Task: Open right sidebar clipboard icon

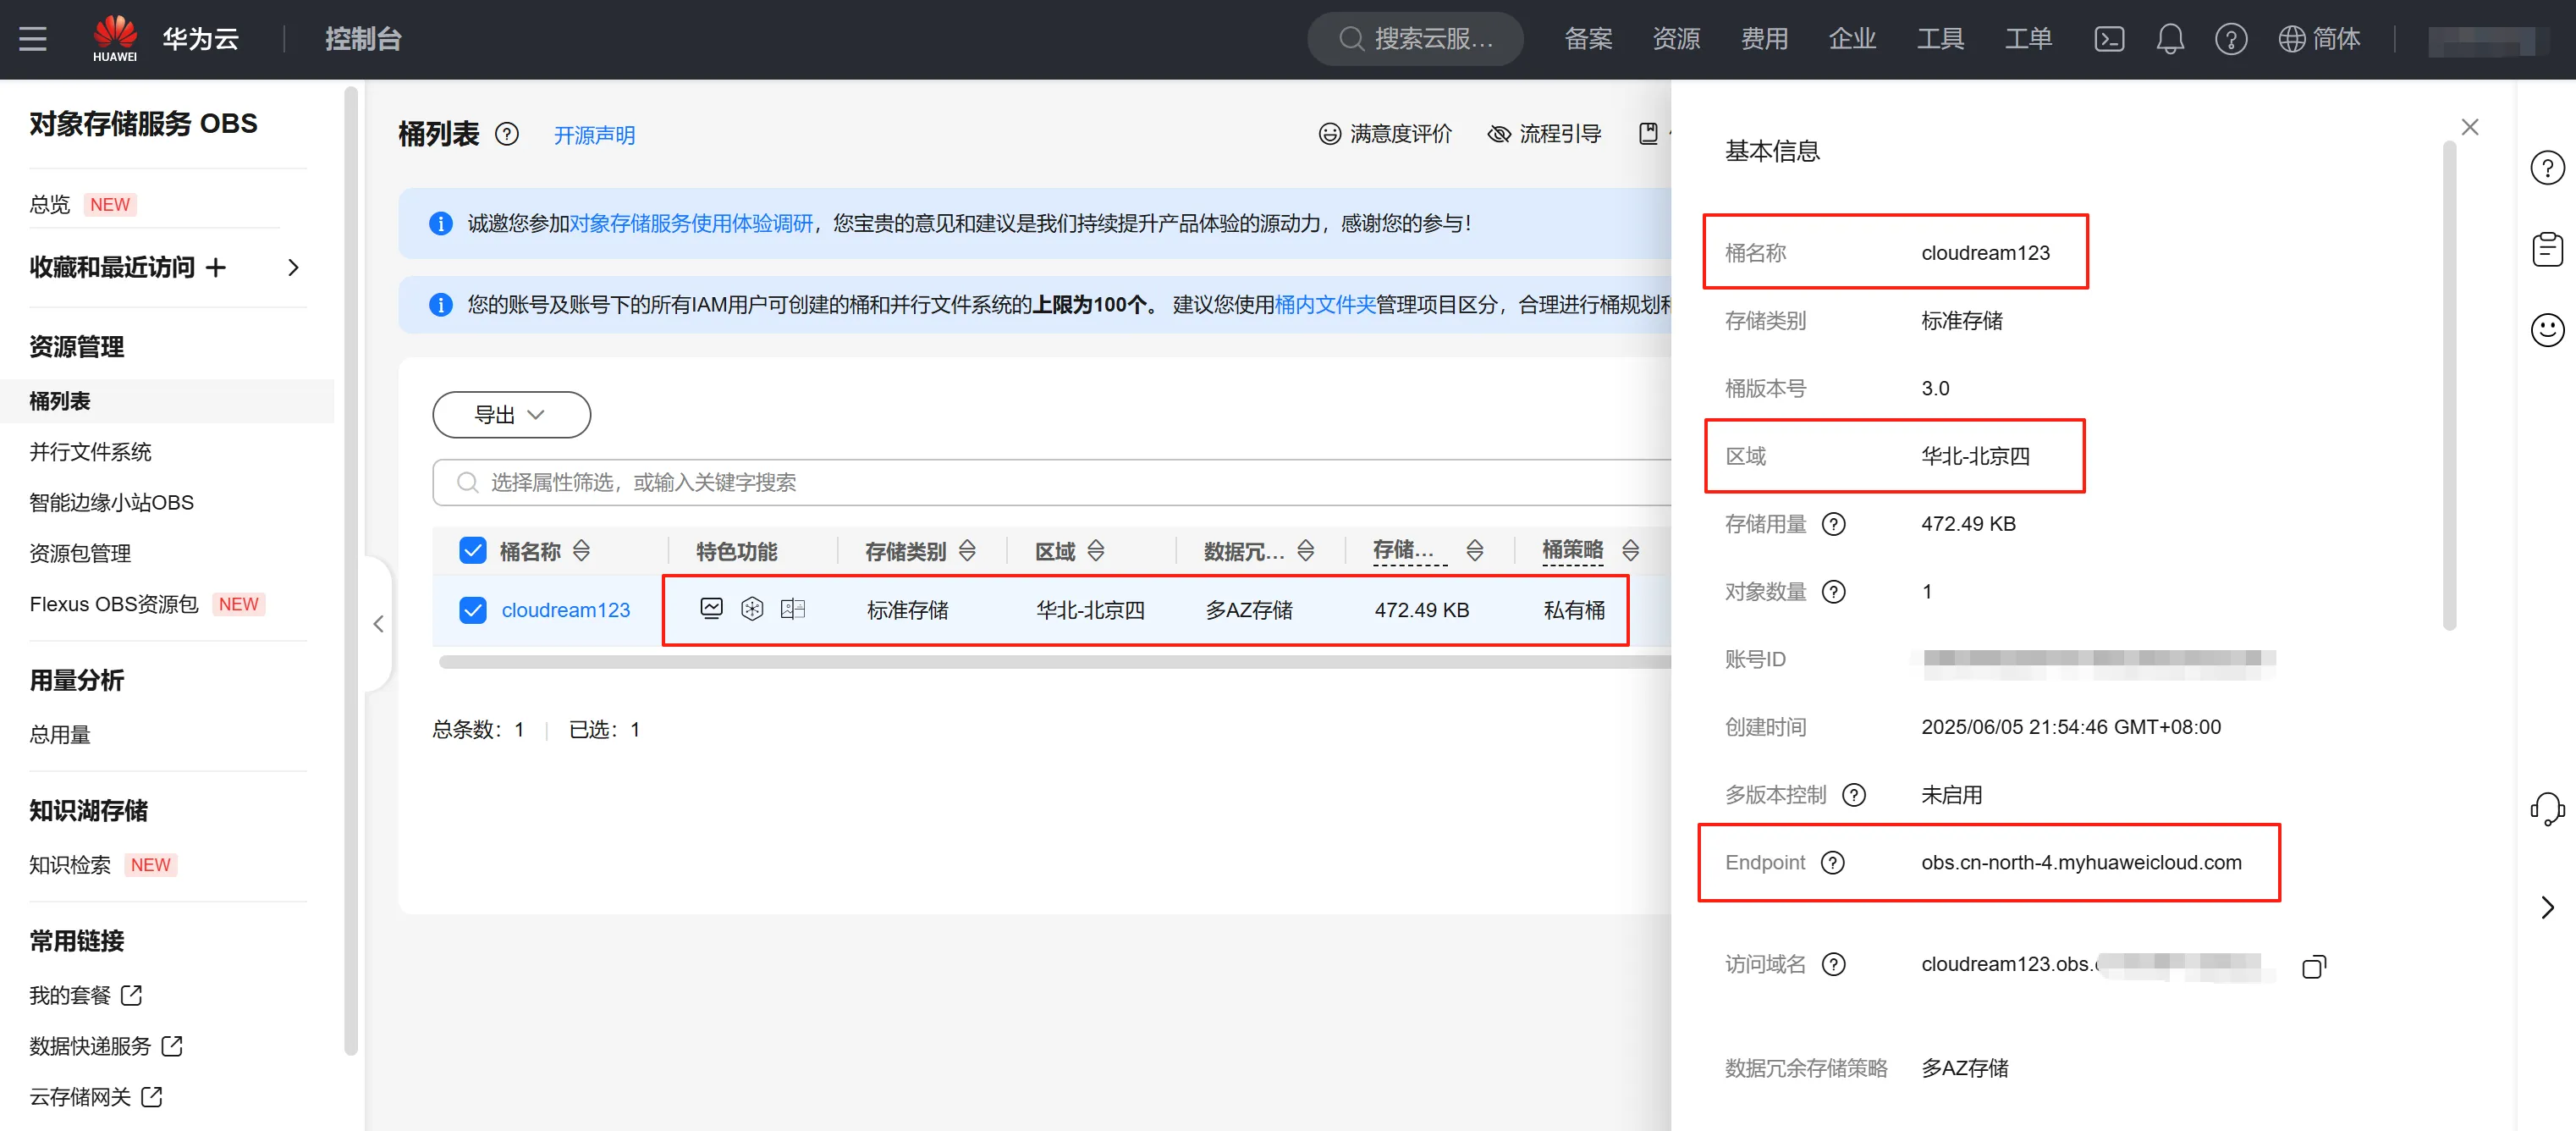Action: coord(2547,249)
